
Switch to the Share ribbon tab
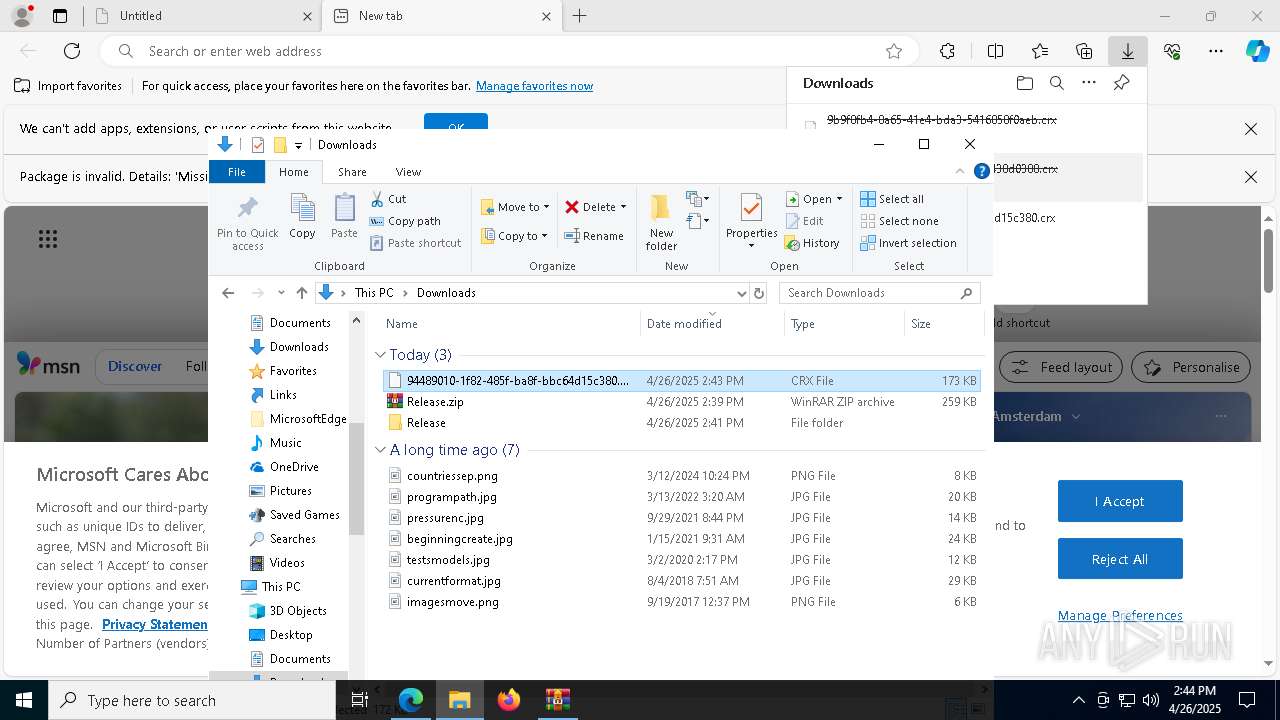point(352,172)
